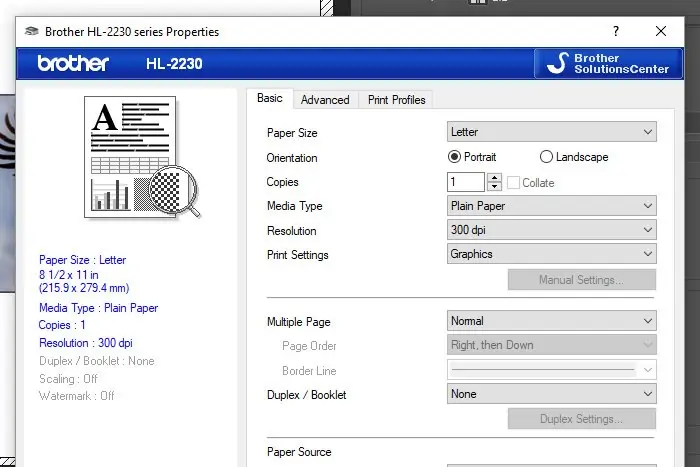Decrease copies with down arrow
This screenshot has height=467, width=700.
coord(494,187)
